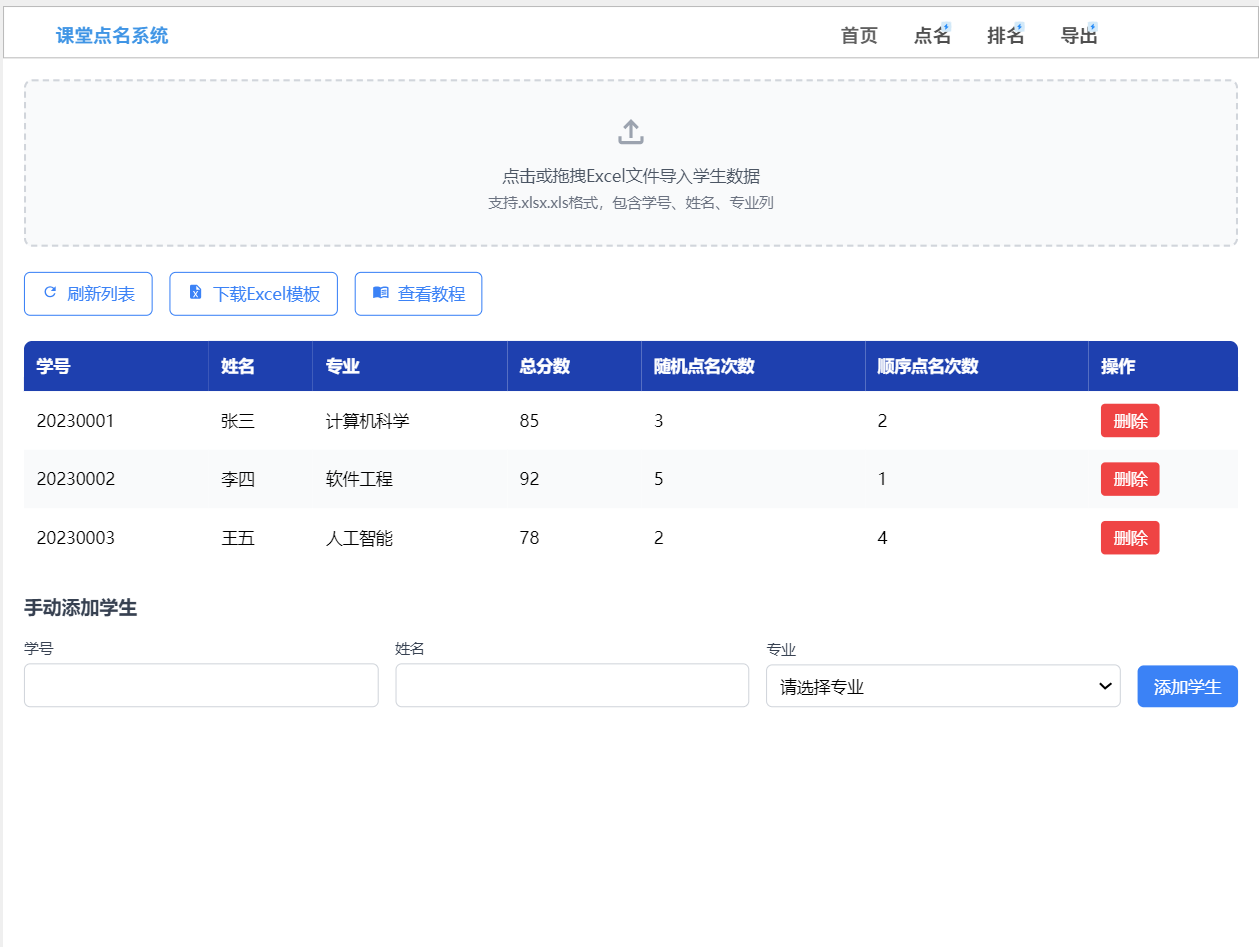Click the Excel file icon on 下载Excel模板 button
The width and height of the screenshot is (1259, 947).
[193, 293]
